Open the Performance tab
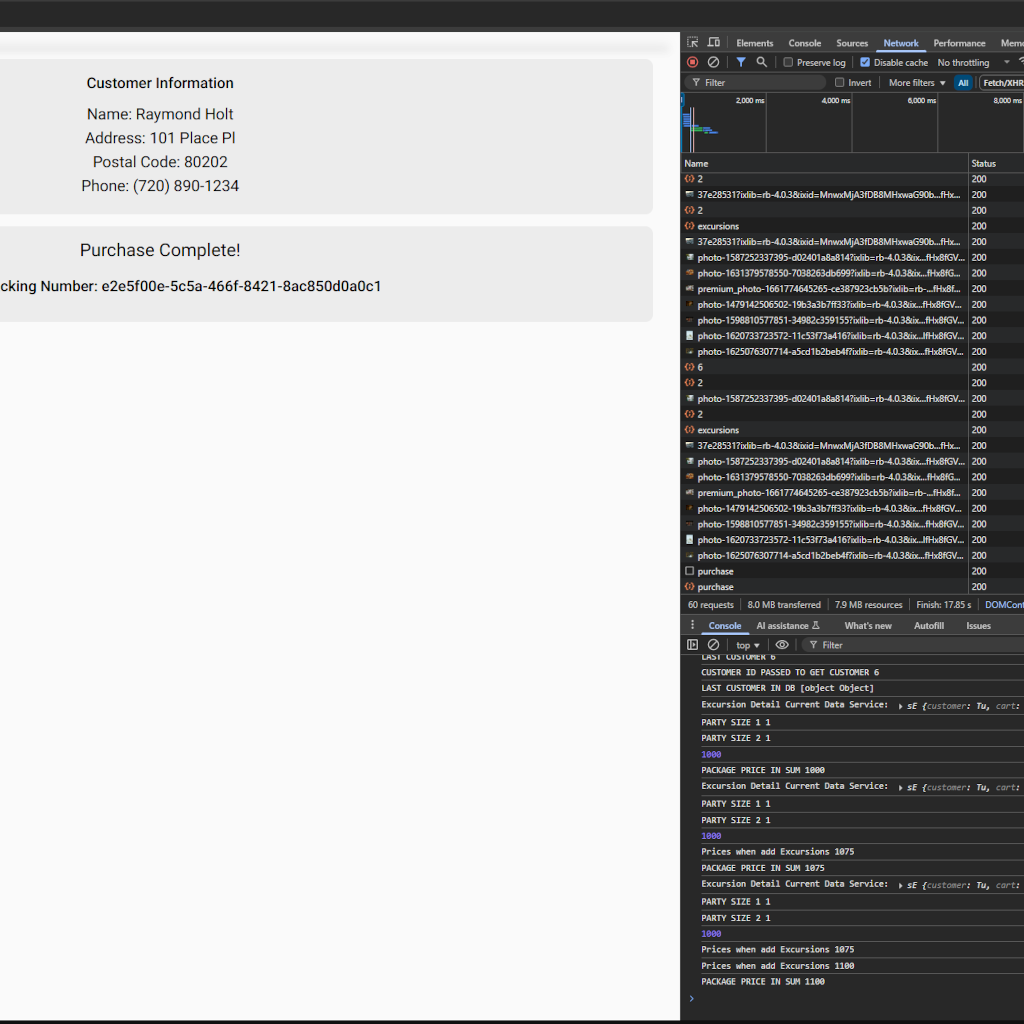This screenshot has width=1024, height=1024. [x=959, y=43]
